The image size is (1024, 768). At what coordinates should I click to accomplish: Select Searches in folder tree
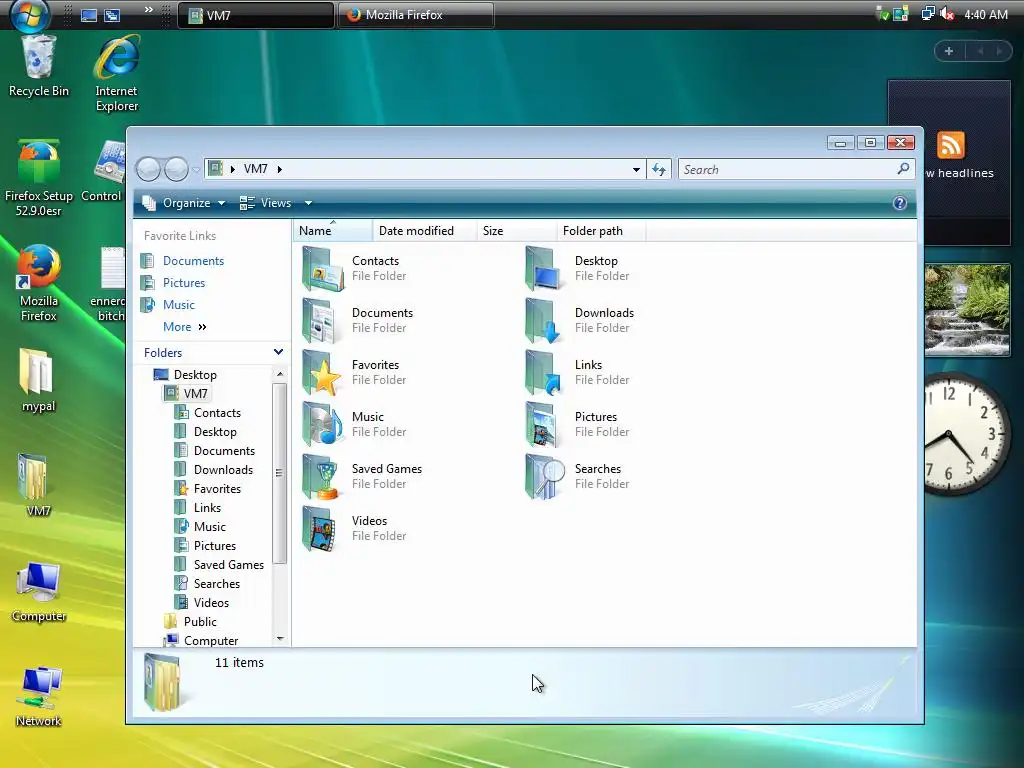pyautogui.click(x=216, y=584)
